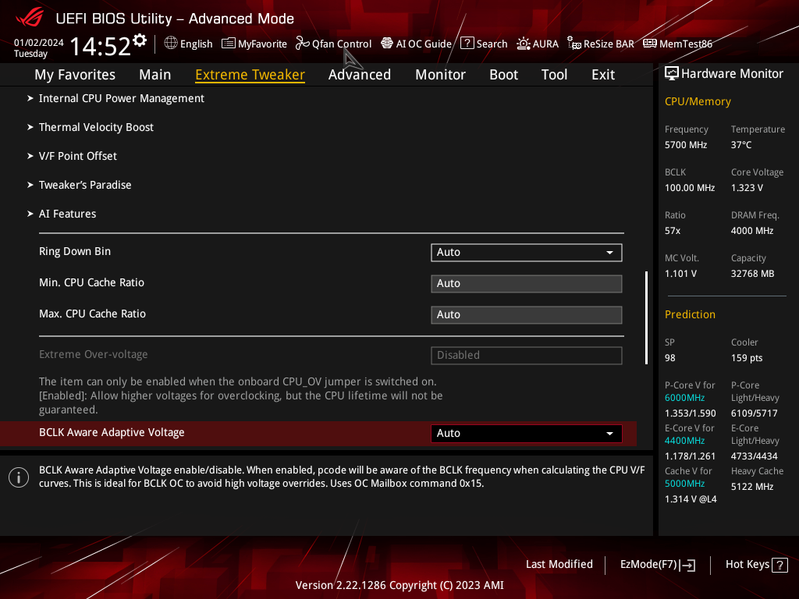This screenshot has height=599, width=799.
Task: Select BCLK Aware Adaptive Voltage row
Action: pos(318,433)
